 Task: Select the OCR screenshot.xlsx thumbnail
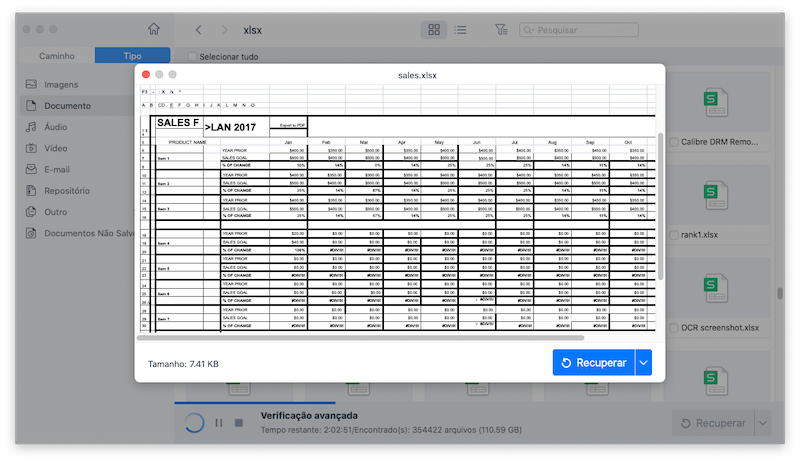pos(716,289)
